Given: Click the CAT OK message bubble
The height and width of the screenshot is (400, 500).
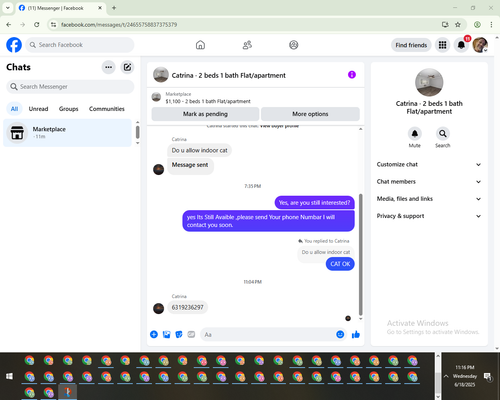Looking at the screenshot, I should point(340,264).
